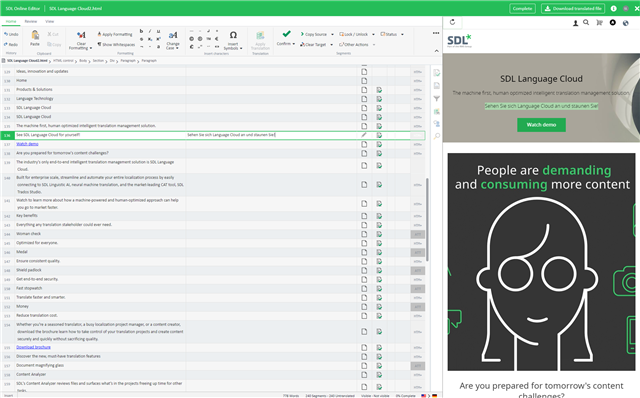Click the Clear Formatting icon
The image size is (640, 398).
coord(81,35)
